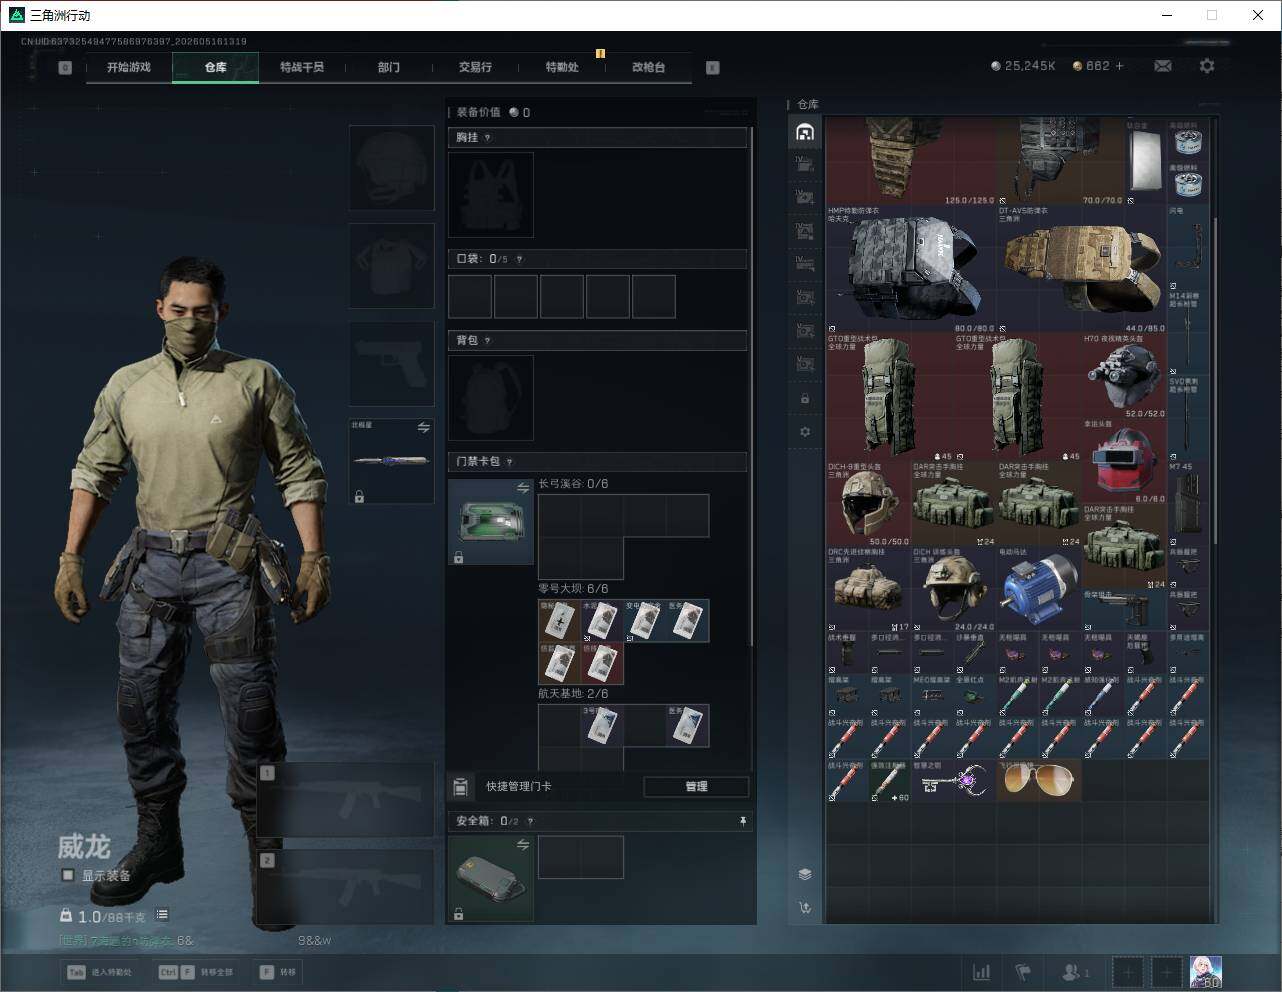Click the flag icon in bottom bar
The image size is (1282, 992).
(x=1023, y=972)
